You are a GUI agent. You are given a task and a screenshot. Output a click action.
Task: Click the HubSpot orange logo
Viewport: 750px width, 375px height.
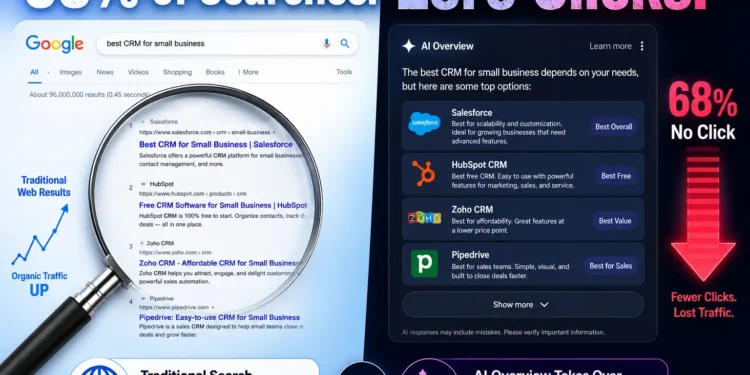(x=423, y=173)
